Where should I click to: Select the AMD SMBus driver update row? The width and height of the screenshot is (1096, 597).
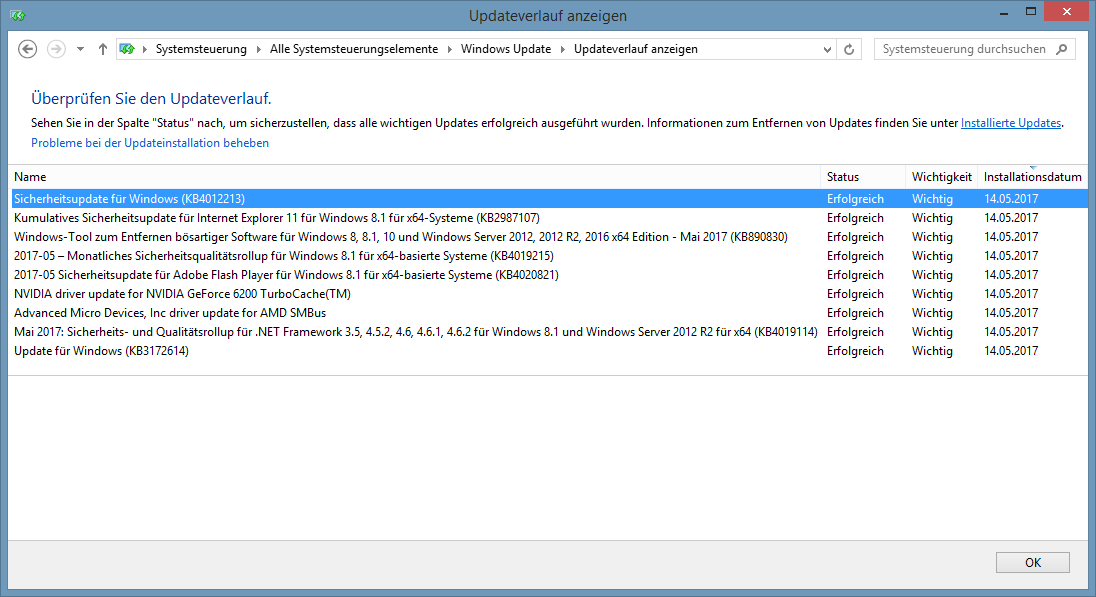(549, 312)
